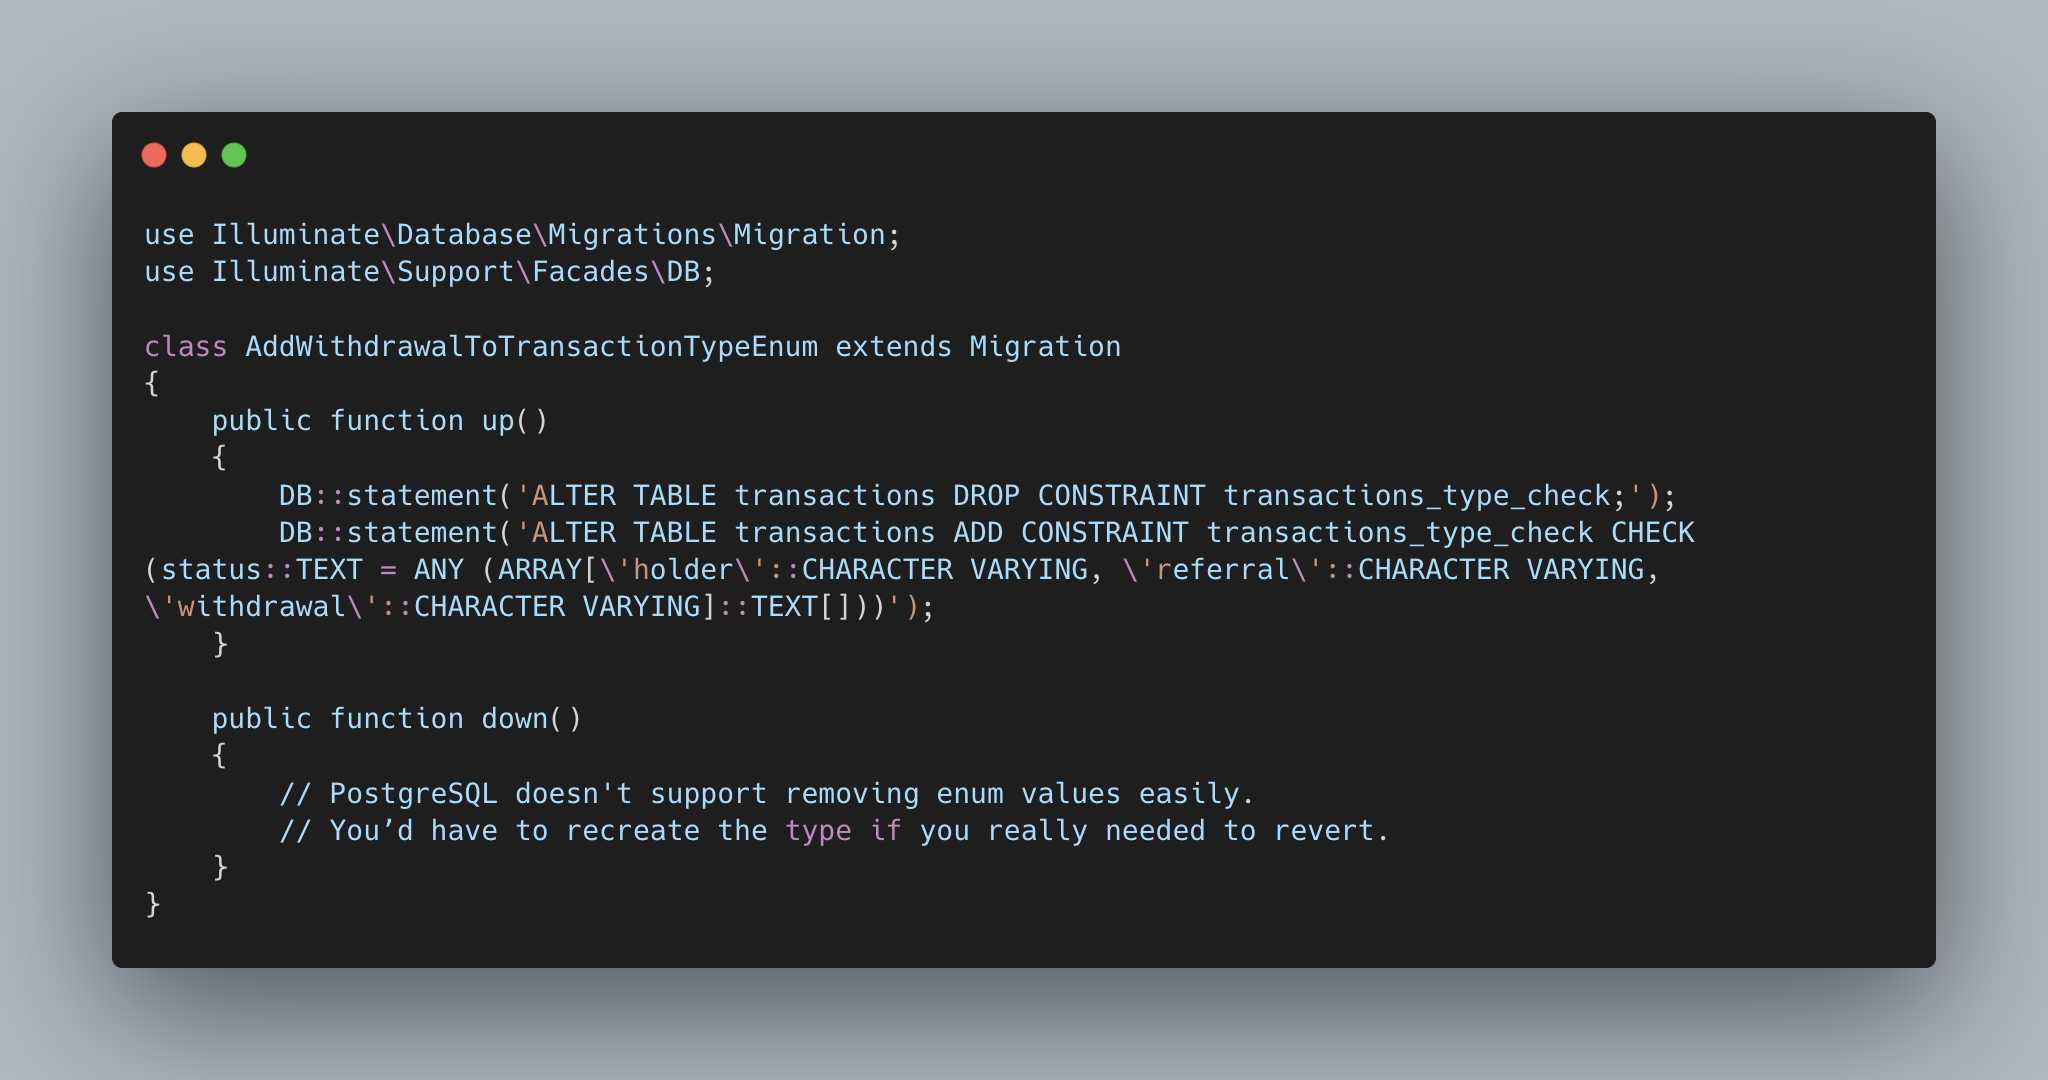Click 'extends' keyword in class line

click(x=894, y=347)
